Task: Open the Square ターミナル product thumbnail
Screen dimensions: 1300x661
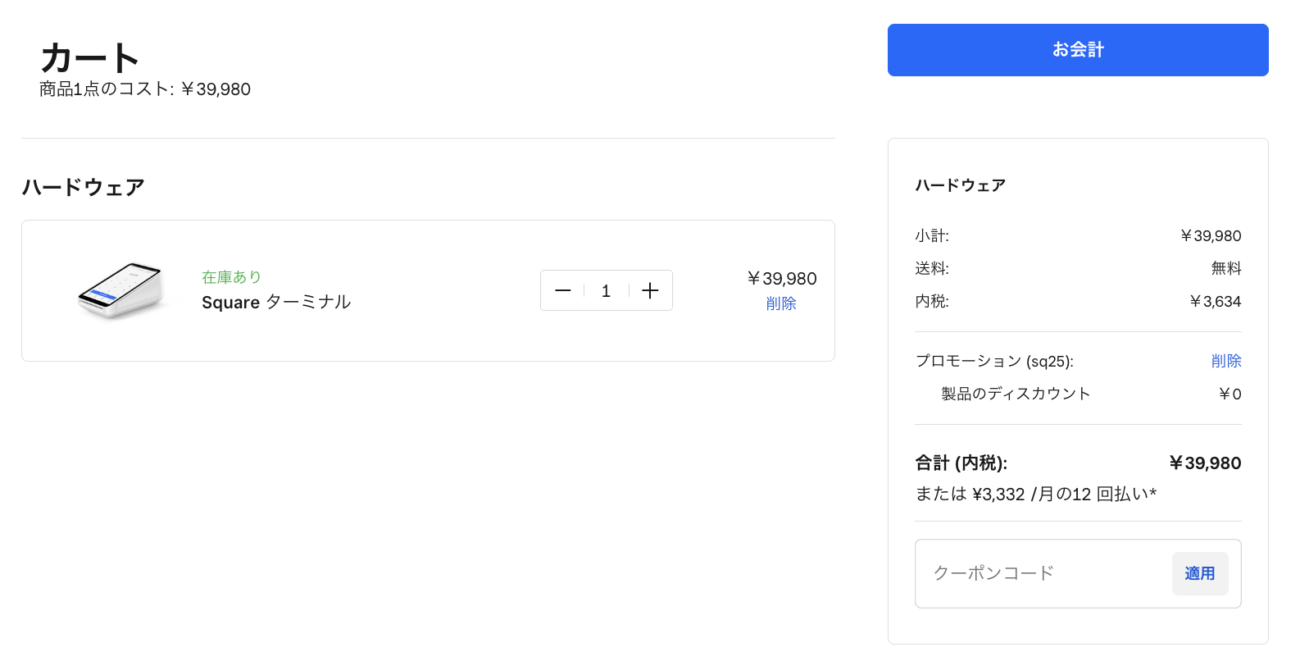Action: (120, 291)
